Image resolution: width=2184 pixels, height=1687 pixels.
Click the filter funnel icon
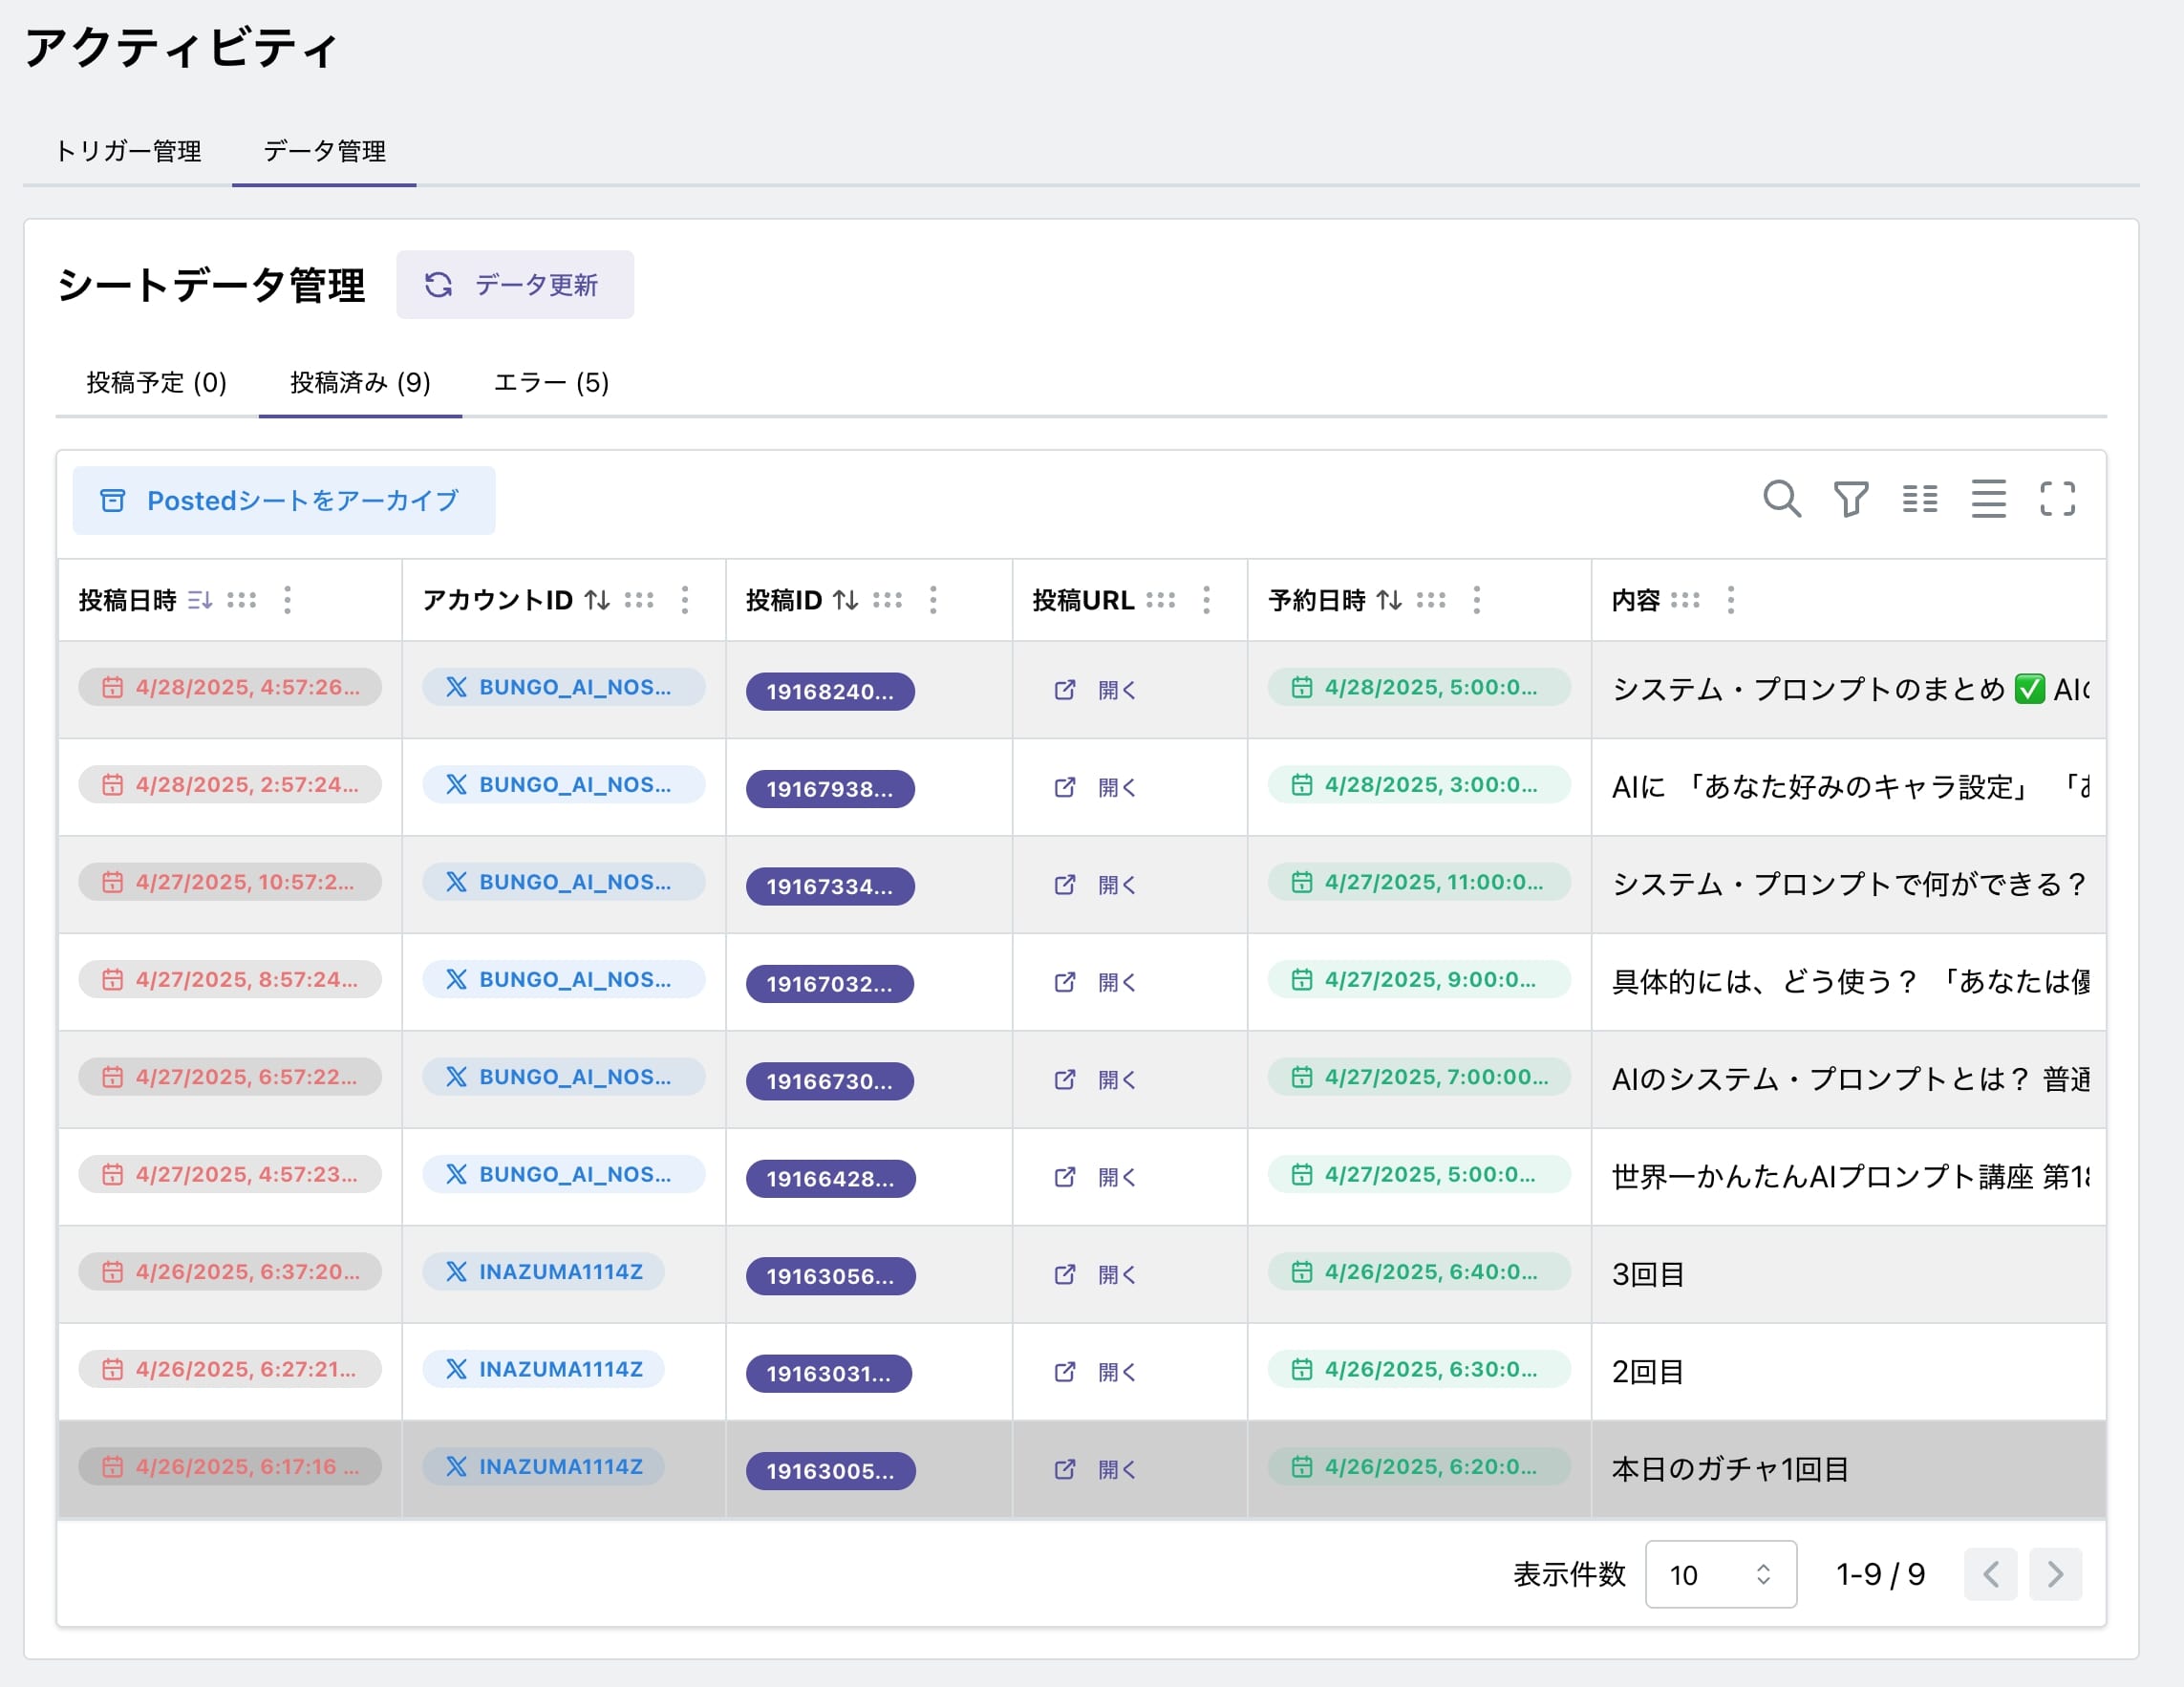point(1851,498)
